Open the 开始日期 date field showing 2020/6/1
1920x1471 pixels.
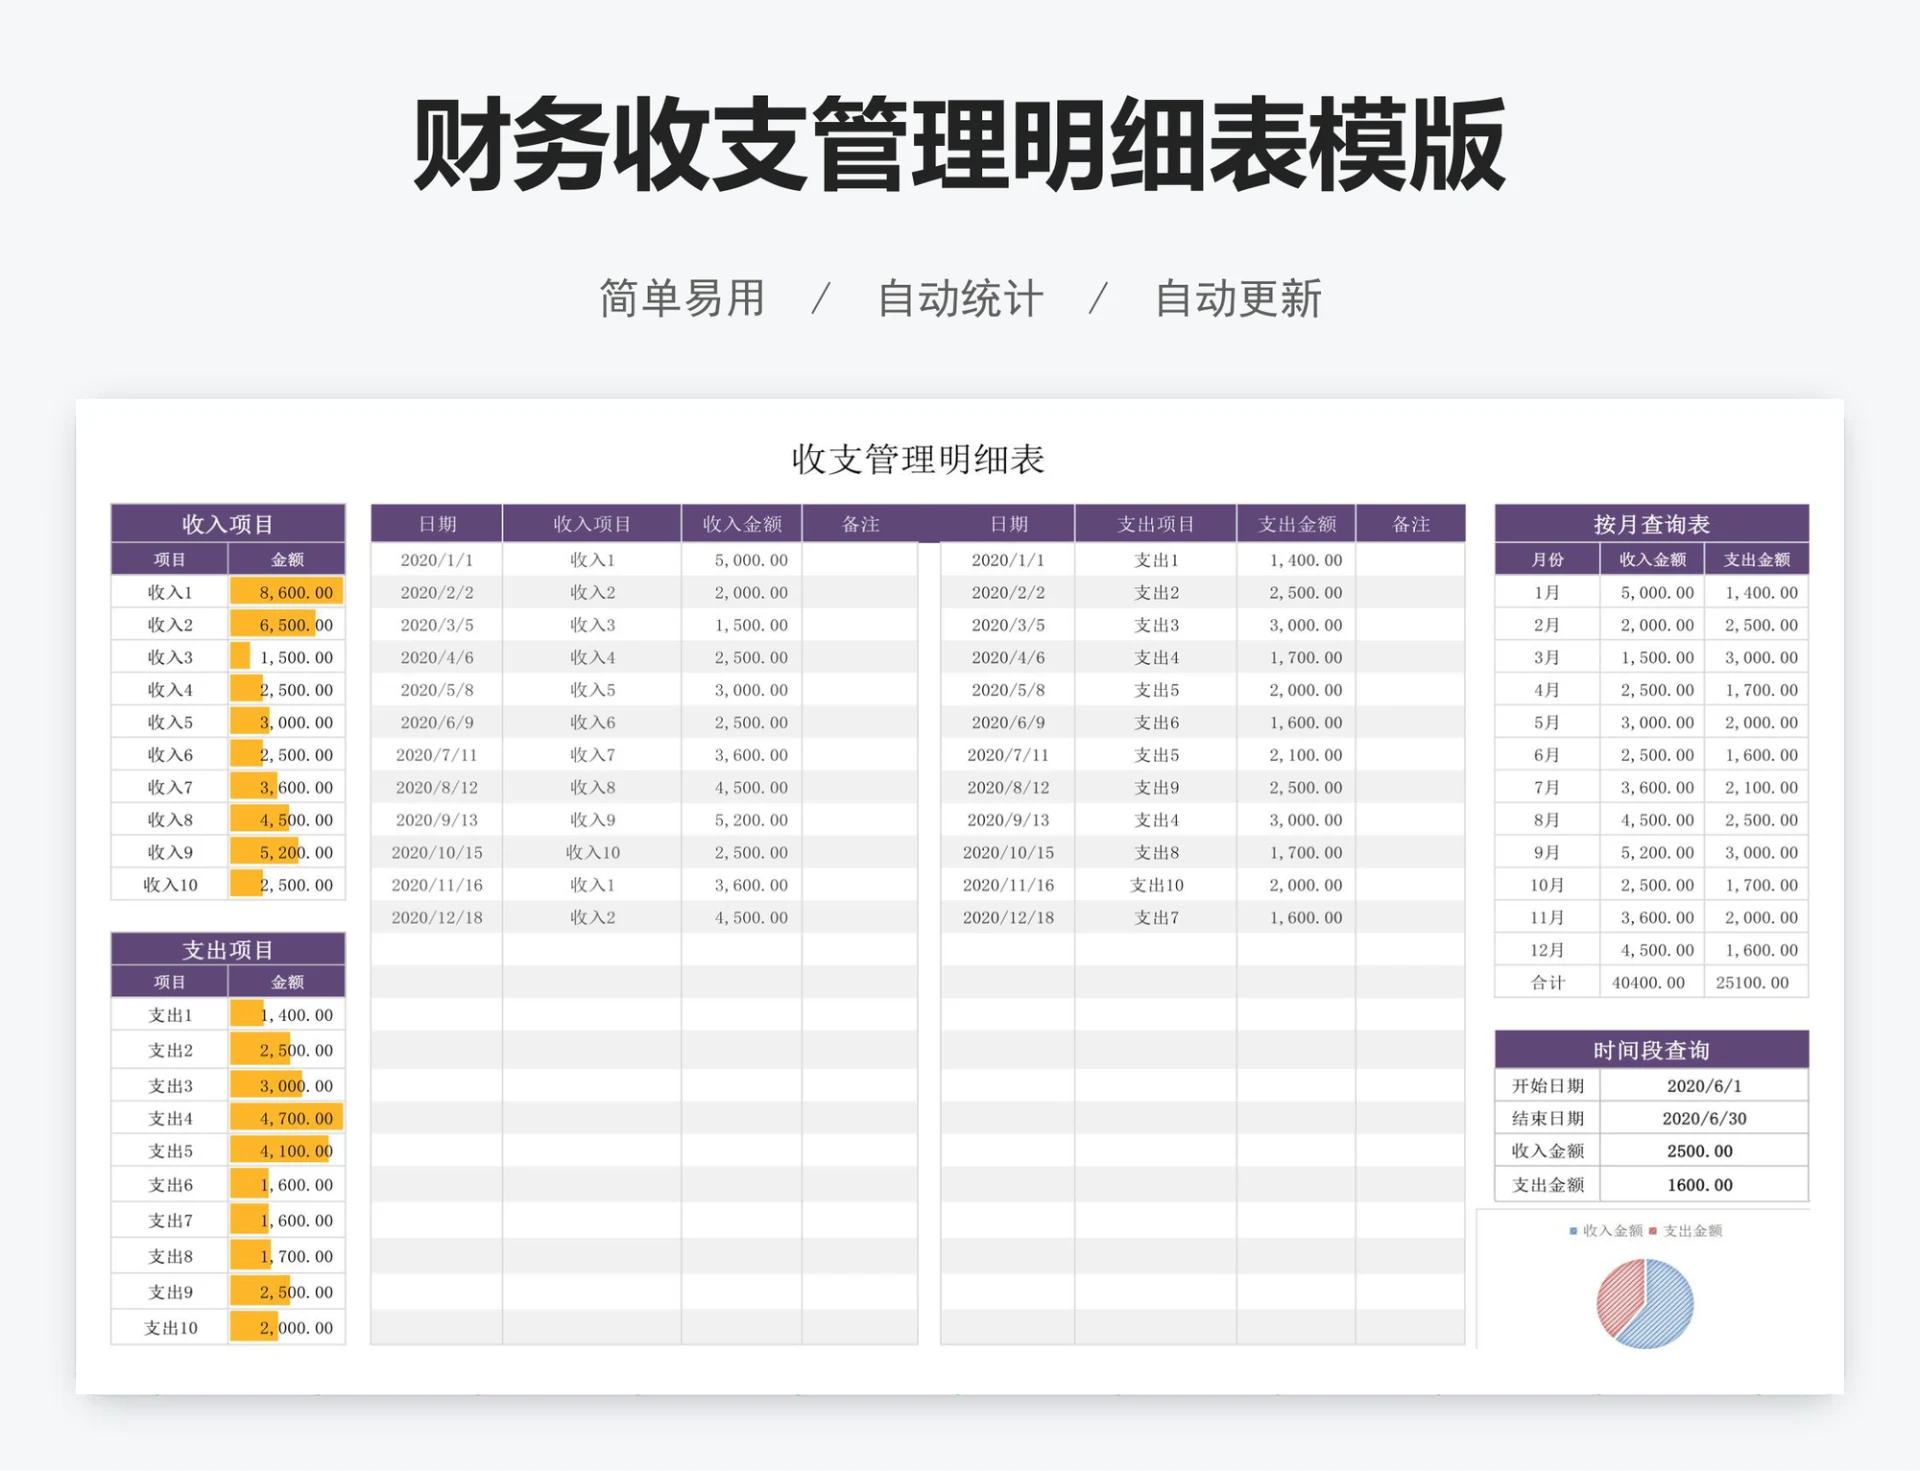(1704, 1083)
